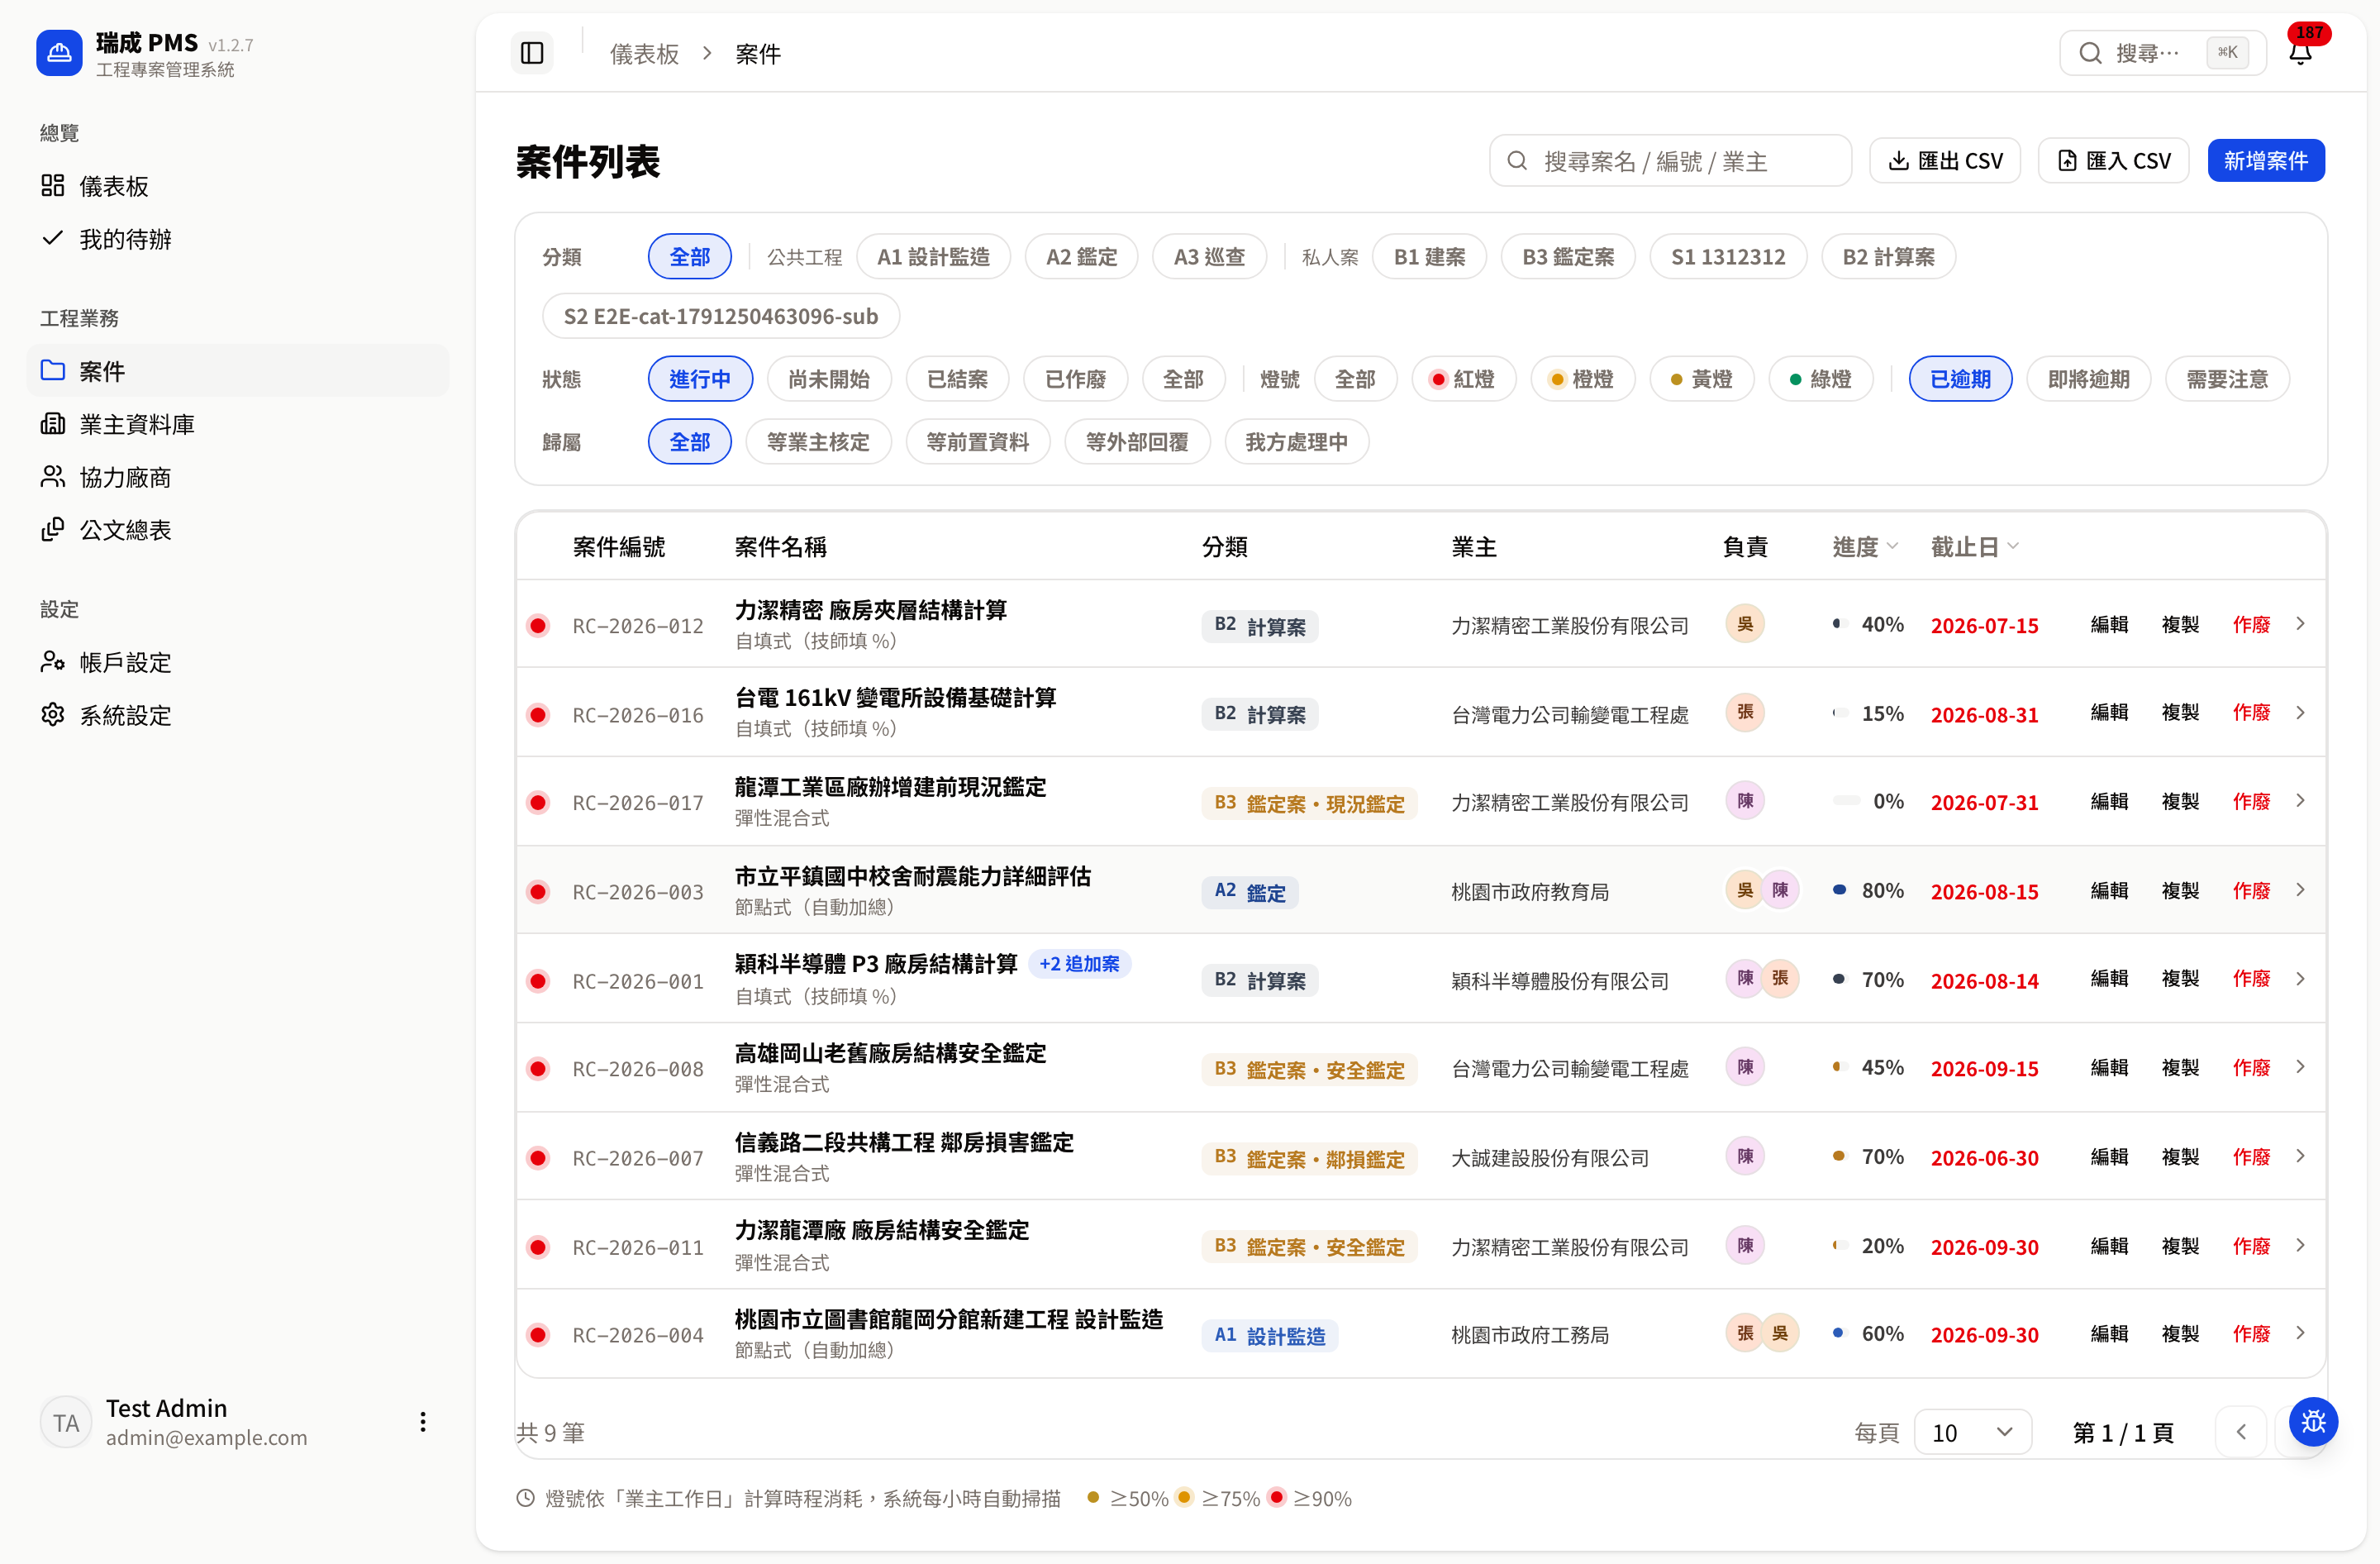Select the 等業主核定 ownership filter
Viewport: 2380px width, 1564px height.
point(818,442)
